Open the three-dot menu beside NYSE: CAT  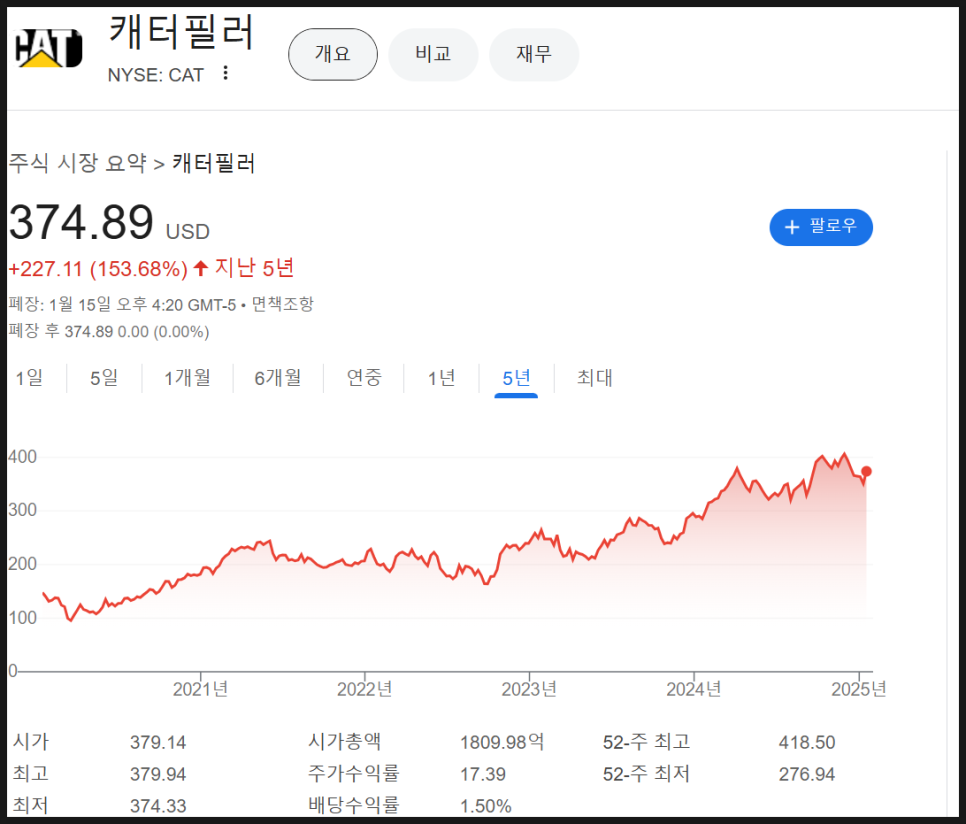click(x=225, y=73)
